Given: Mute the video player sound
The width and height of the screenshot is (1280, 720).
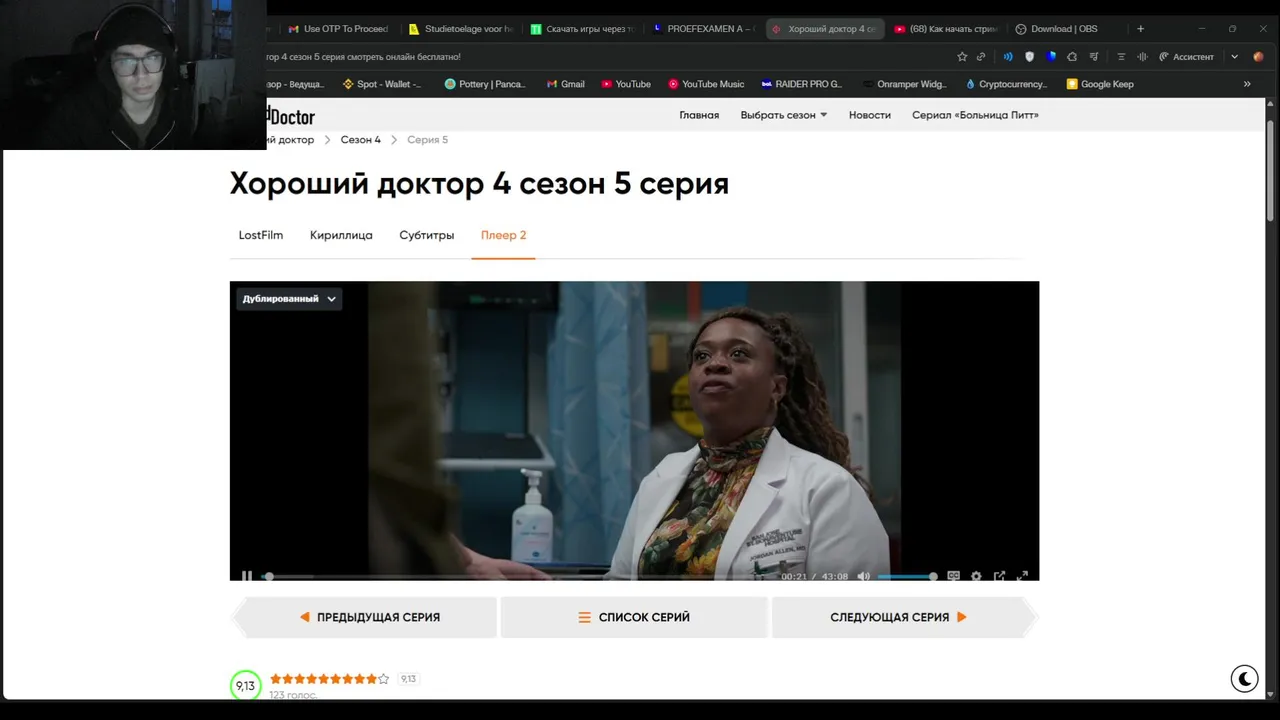Looking at the screenshot, I should pyautogui.click(x=864, y=576).
